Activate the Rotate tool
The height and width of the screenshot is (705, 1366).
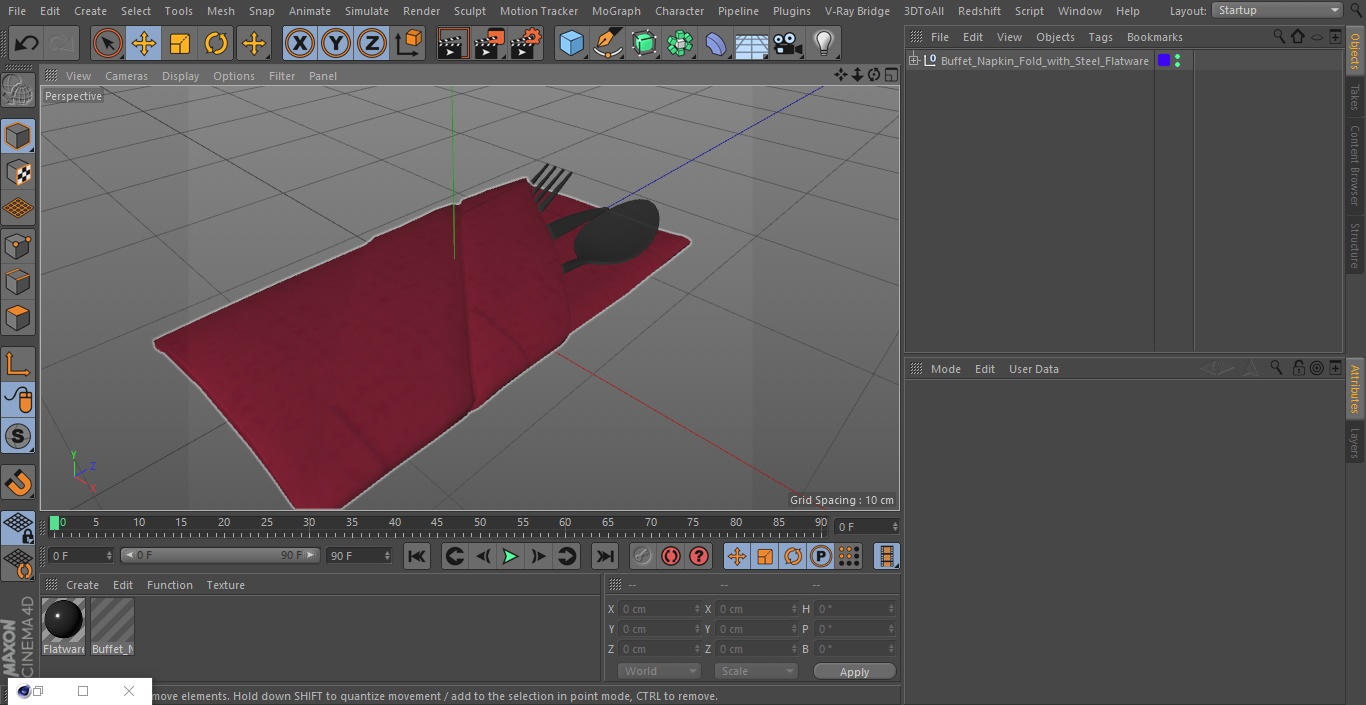[216, 43]
